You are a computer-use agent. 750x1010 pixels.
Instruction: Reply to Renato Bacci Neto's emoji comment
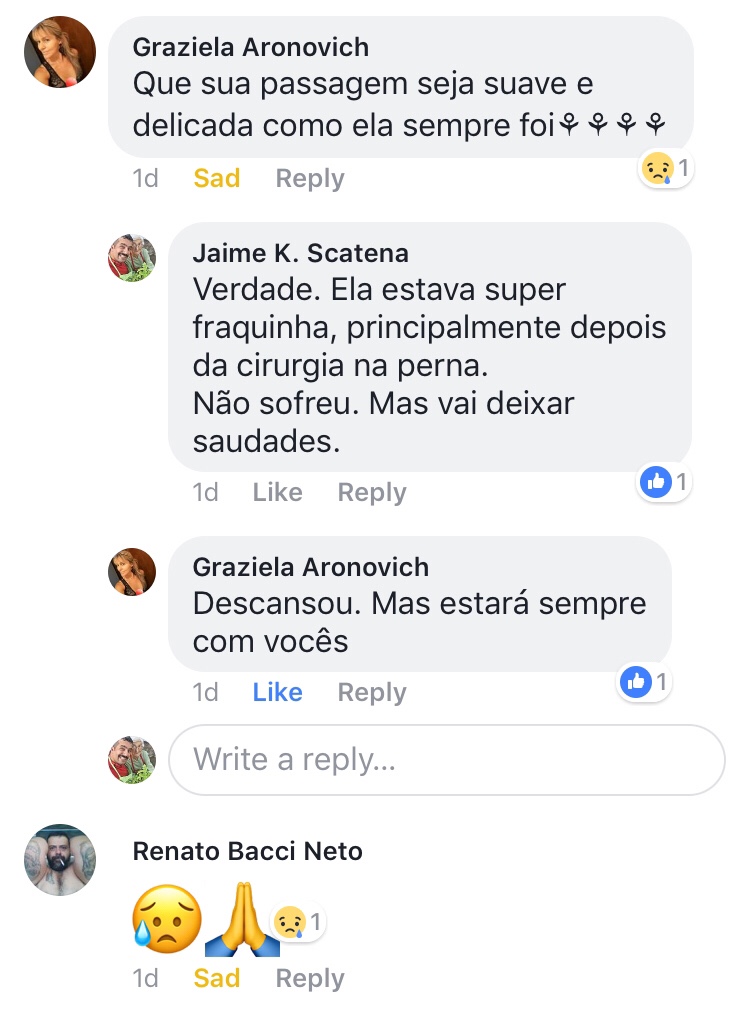coord(310,979)
